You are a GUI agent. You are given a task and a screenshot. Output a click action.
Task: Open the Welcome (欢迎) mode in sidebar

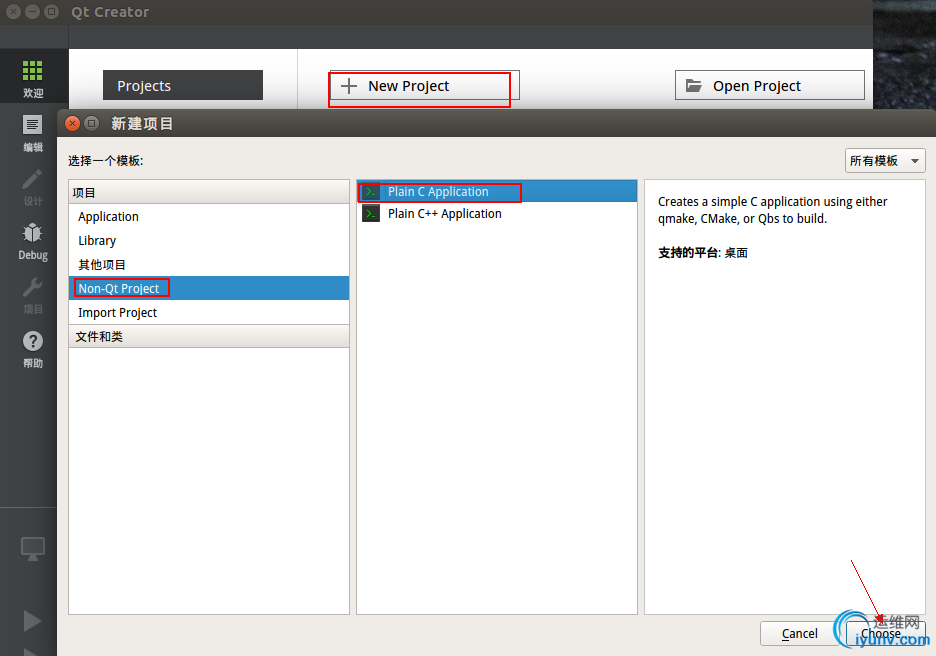pos(33,78)
